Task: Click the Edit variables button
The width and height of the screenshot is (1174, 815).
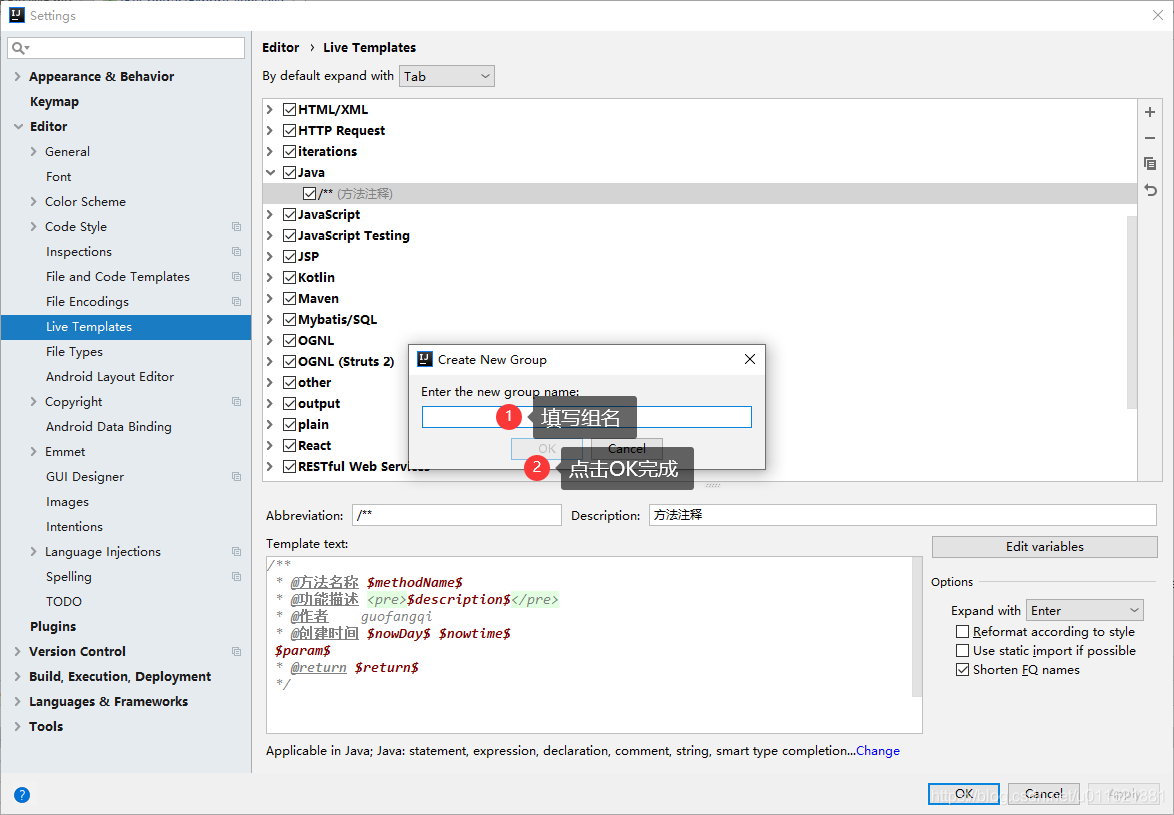Action: click(x=1044, y=546)
